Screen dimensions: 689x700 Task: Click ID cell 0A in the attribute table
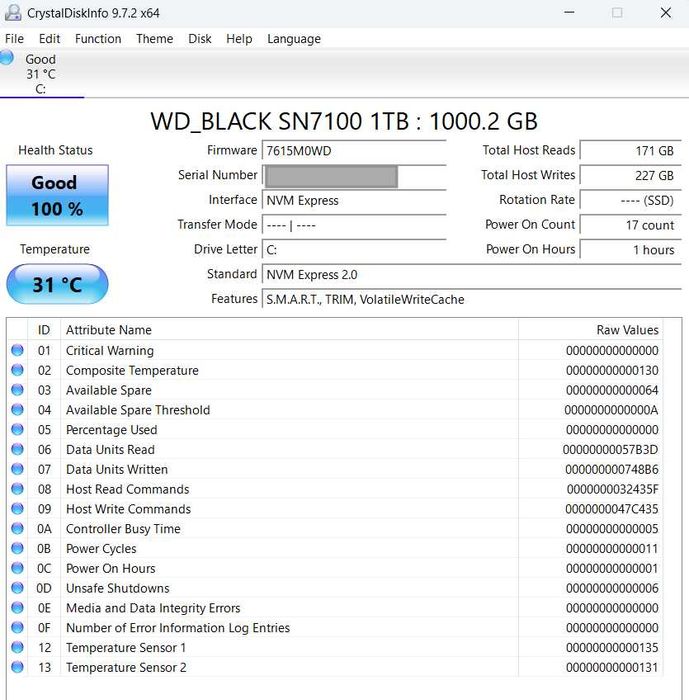click(x=44, y=529)
